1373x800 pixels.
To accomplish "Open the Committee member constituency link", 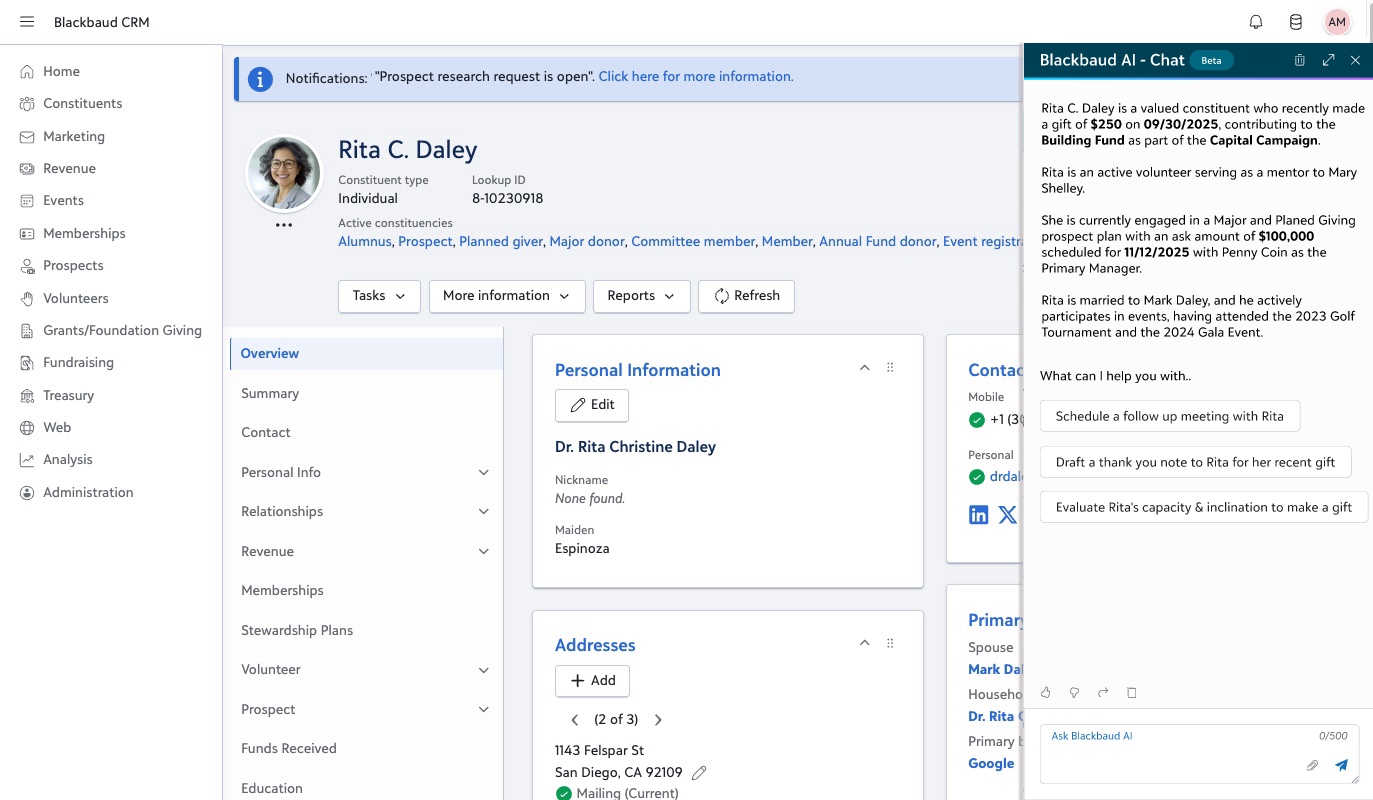I will coord(693,242).
